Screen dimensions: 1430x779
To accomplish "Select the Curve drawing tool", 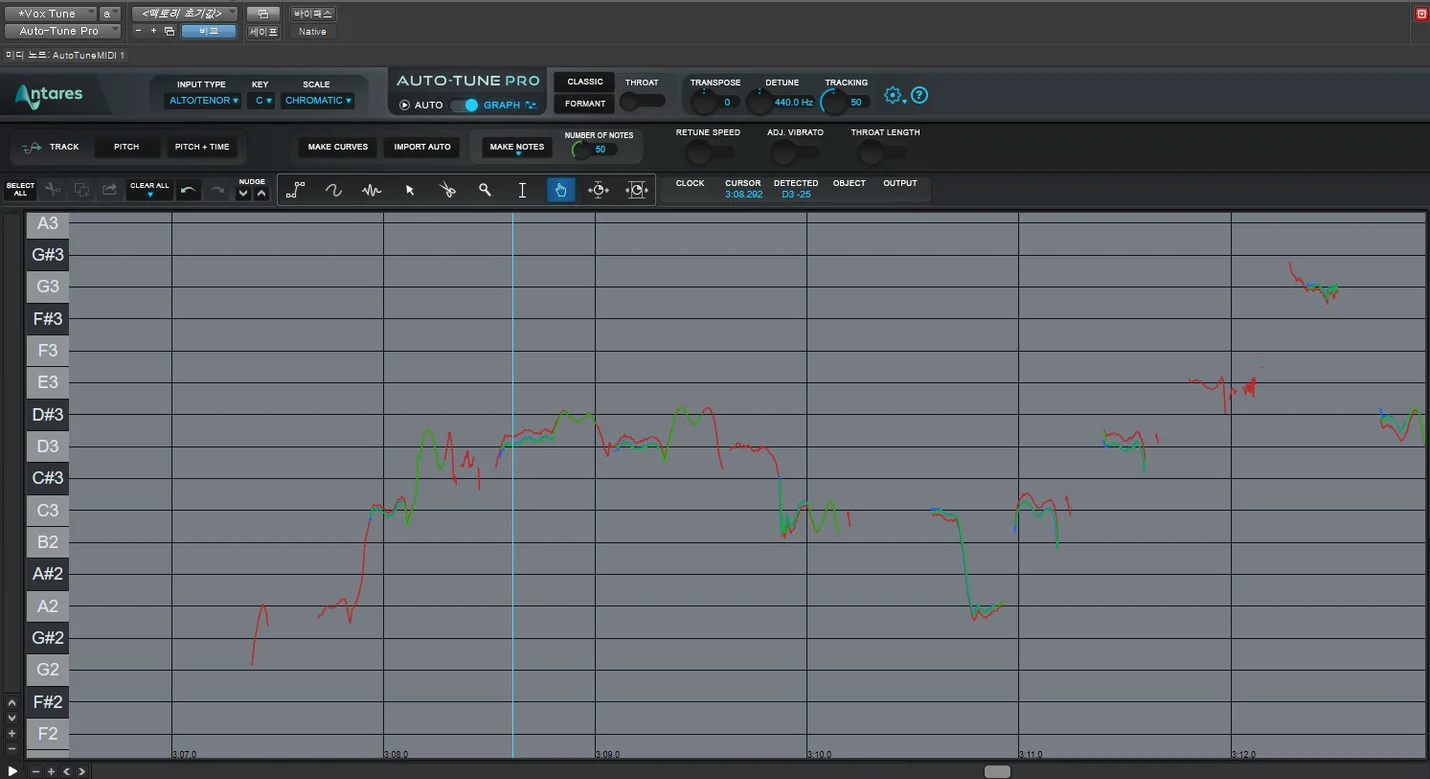I will click(334, 190).
